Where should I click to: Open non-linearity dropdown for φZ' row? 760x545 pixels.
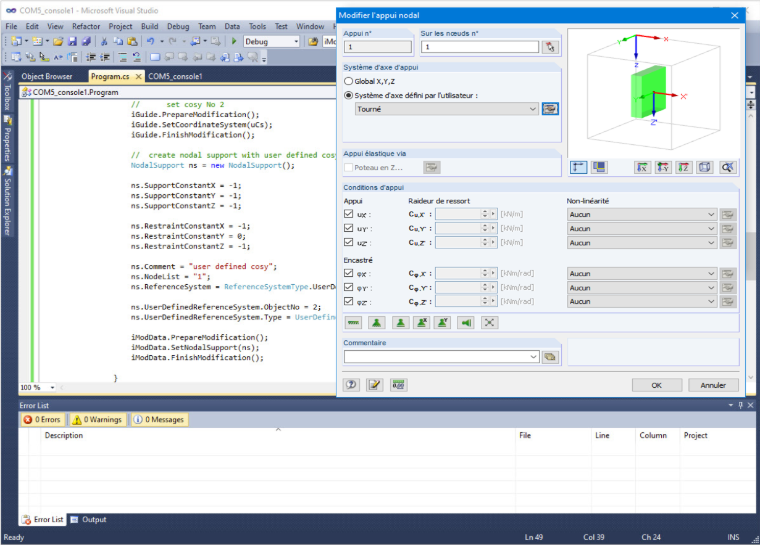point(642,302)
